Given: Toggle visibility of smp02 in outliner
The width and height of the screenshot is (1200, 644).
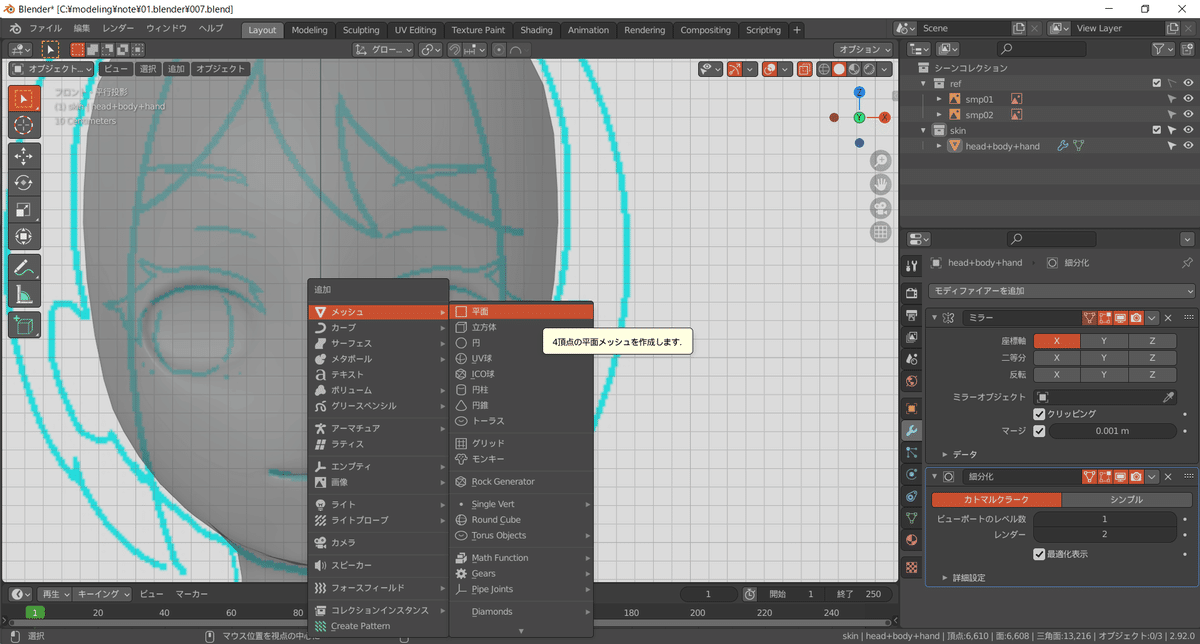Looking at the screenshot, I should click(x=1188, y=115).
